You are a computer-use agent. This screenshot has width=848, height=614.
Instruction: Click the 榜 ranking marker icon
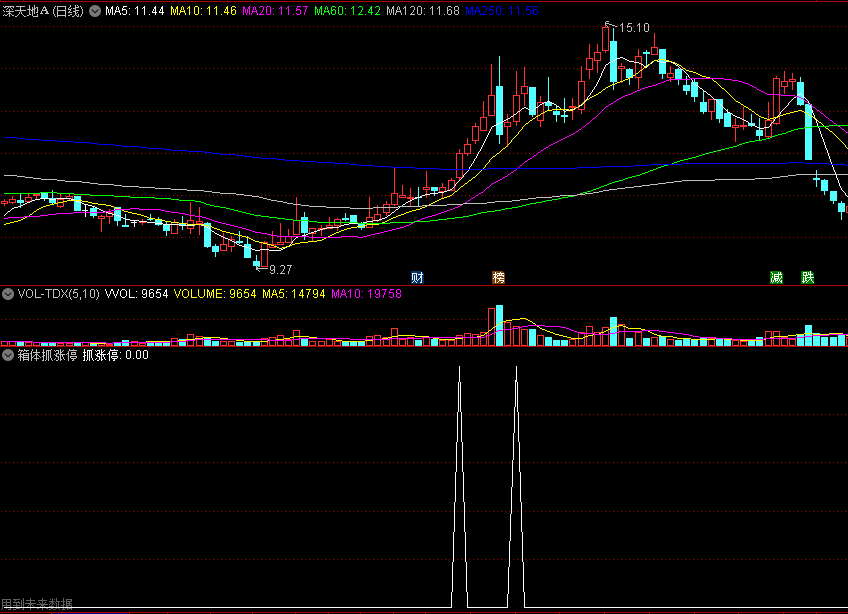pyautogui.click(x=498, y=278)
